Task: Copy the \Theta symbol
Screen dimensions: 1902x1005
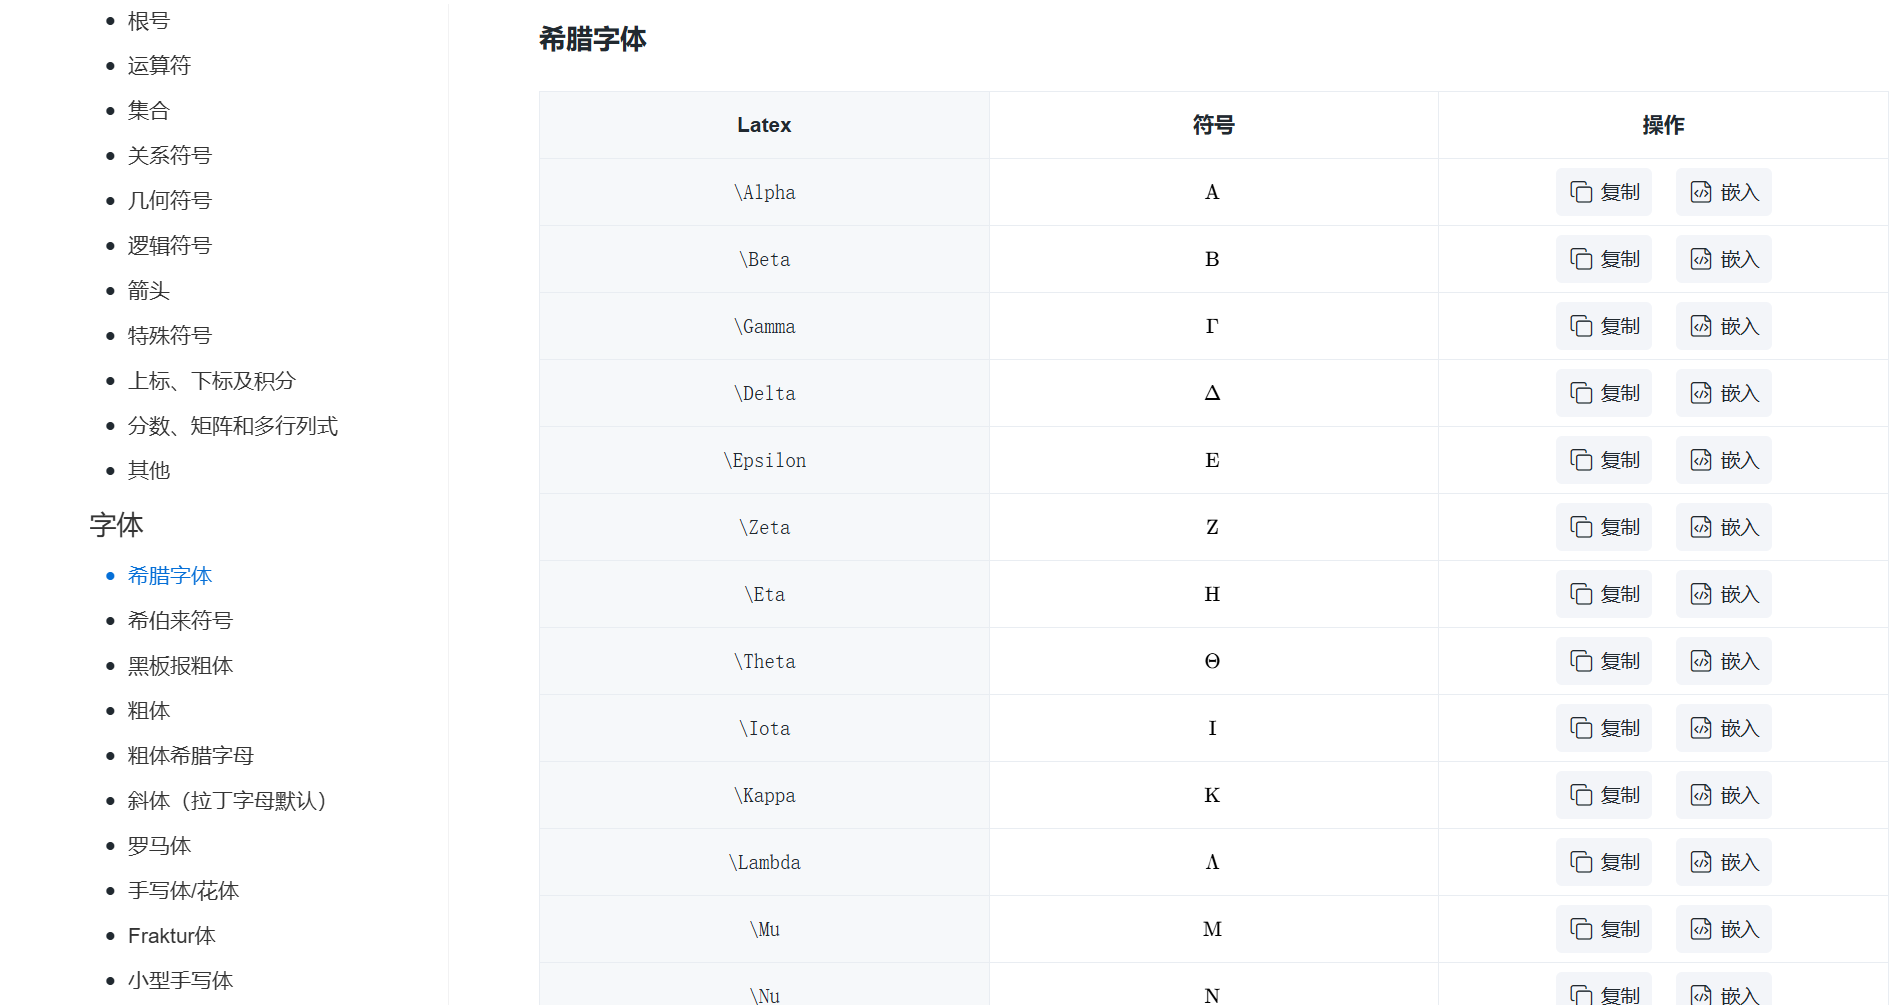Action: point(1604,661)
